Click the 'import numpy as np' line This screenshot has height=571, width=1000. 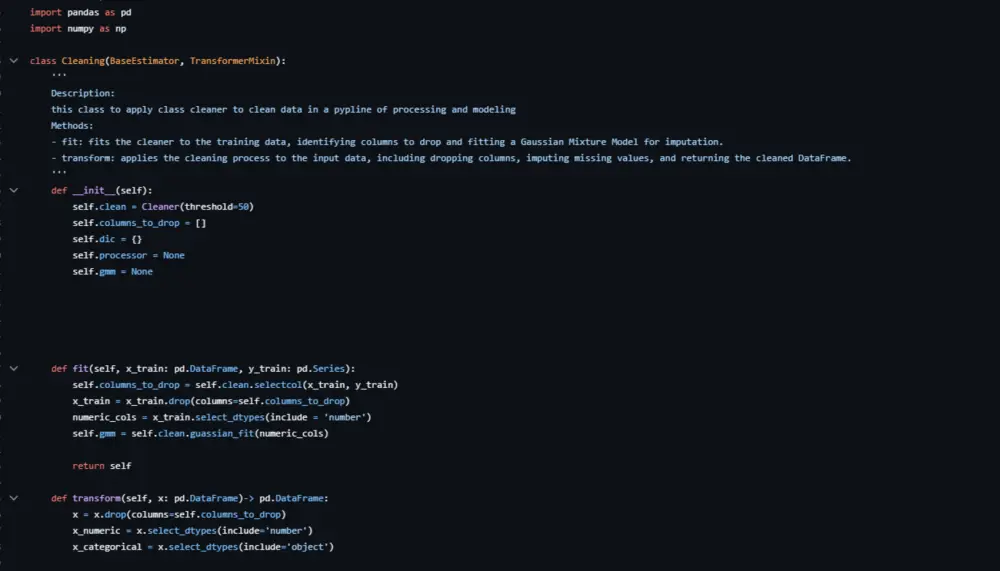tap(78, 28)
